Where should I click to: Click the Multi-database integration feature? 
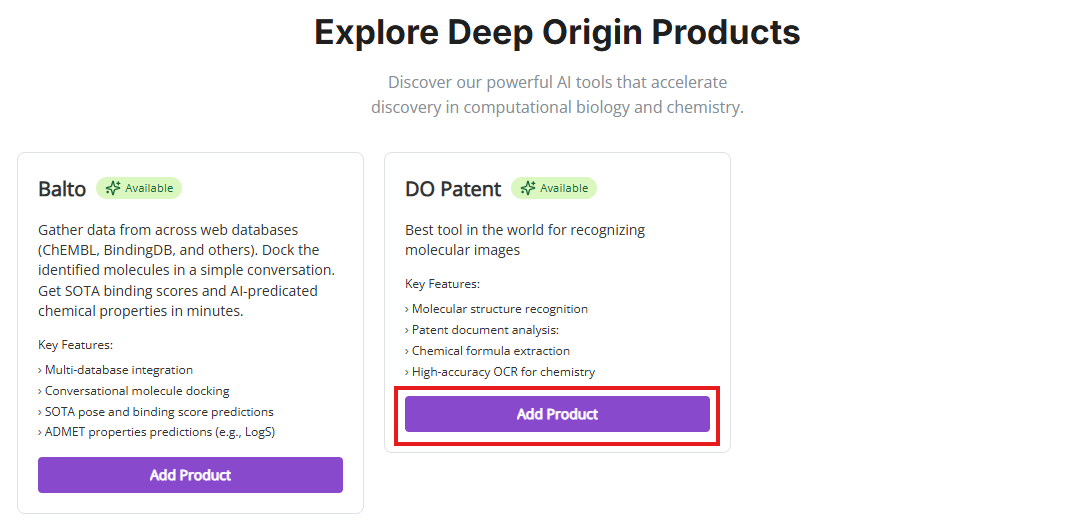click(x=118, y=370)
